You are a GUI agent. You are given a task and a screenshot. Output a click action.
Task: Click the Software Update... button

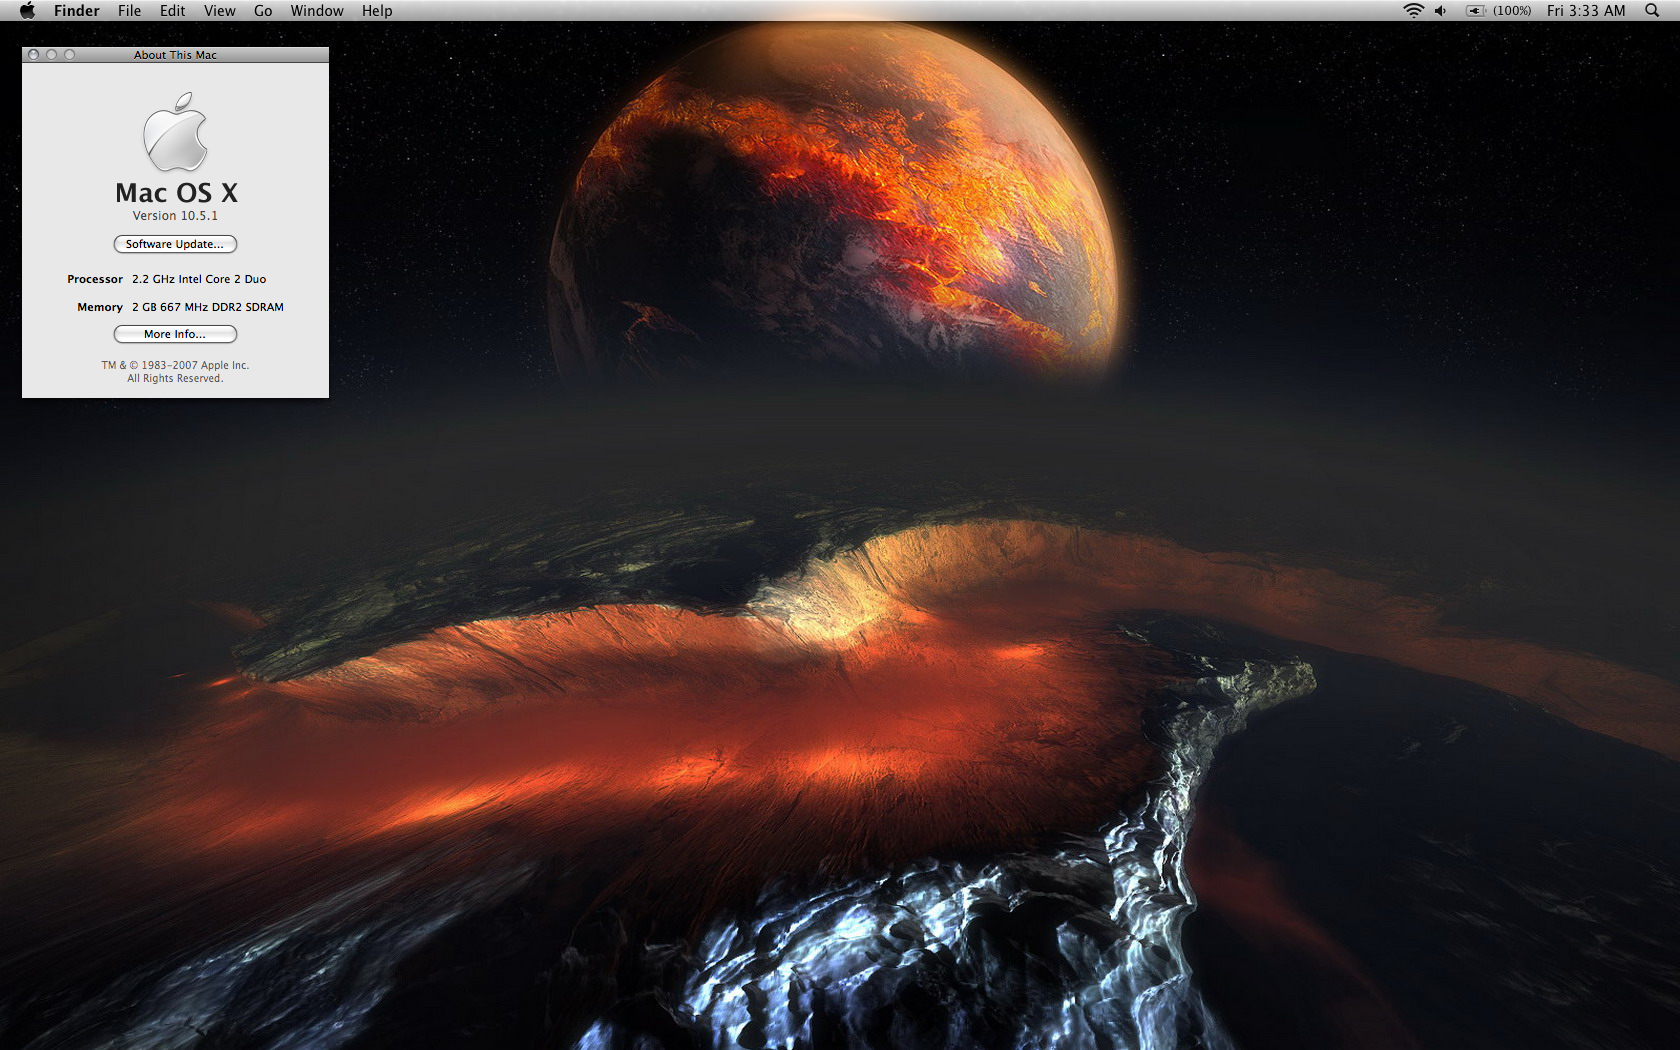pos(175,244)
